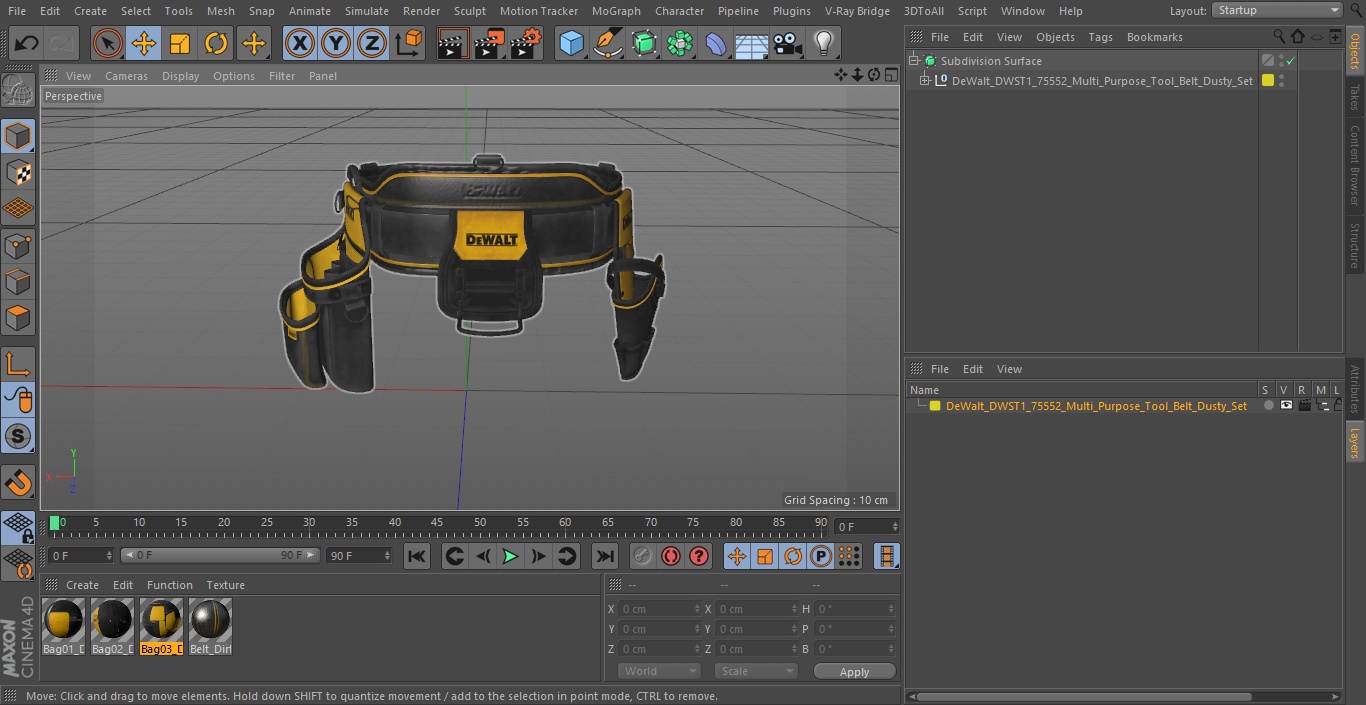This screenshot has height=705, width=1366.
Task: Open the MoGraph menu
Action: click(x=616, y=11)
